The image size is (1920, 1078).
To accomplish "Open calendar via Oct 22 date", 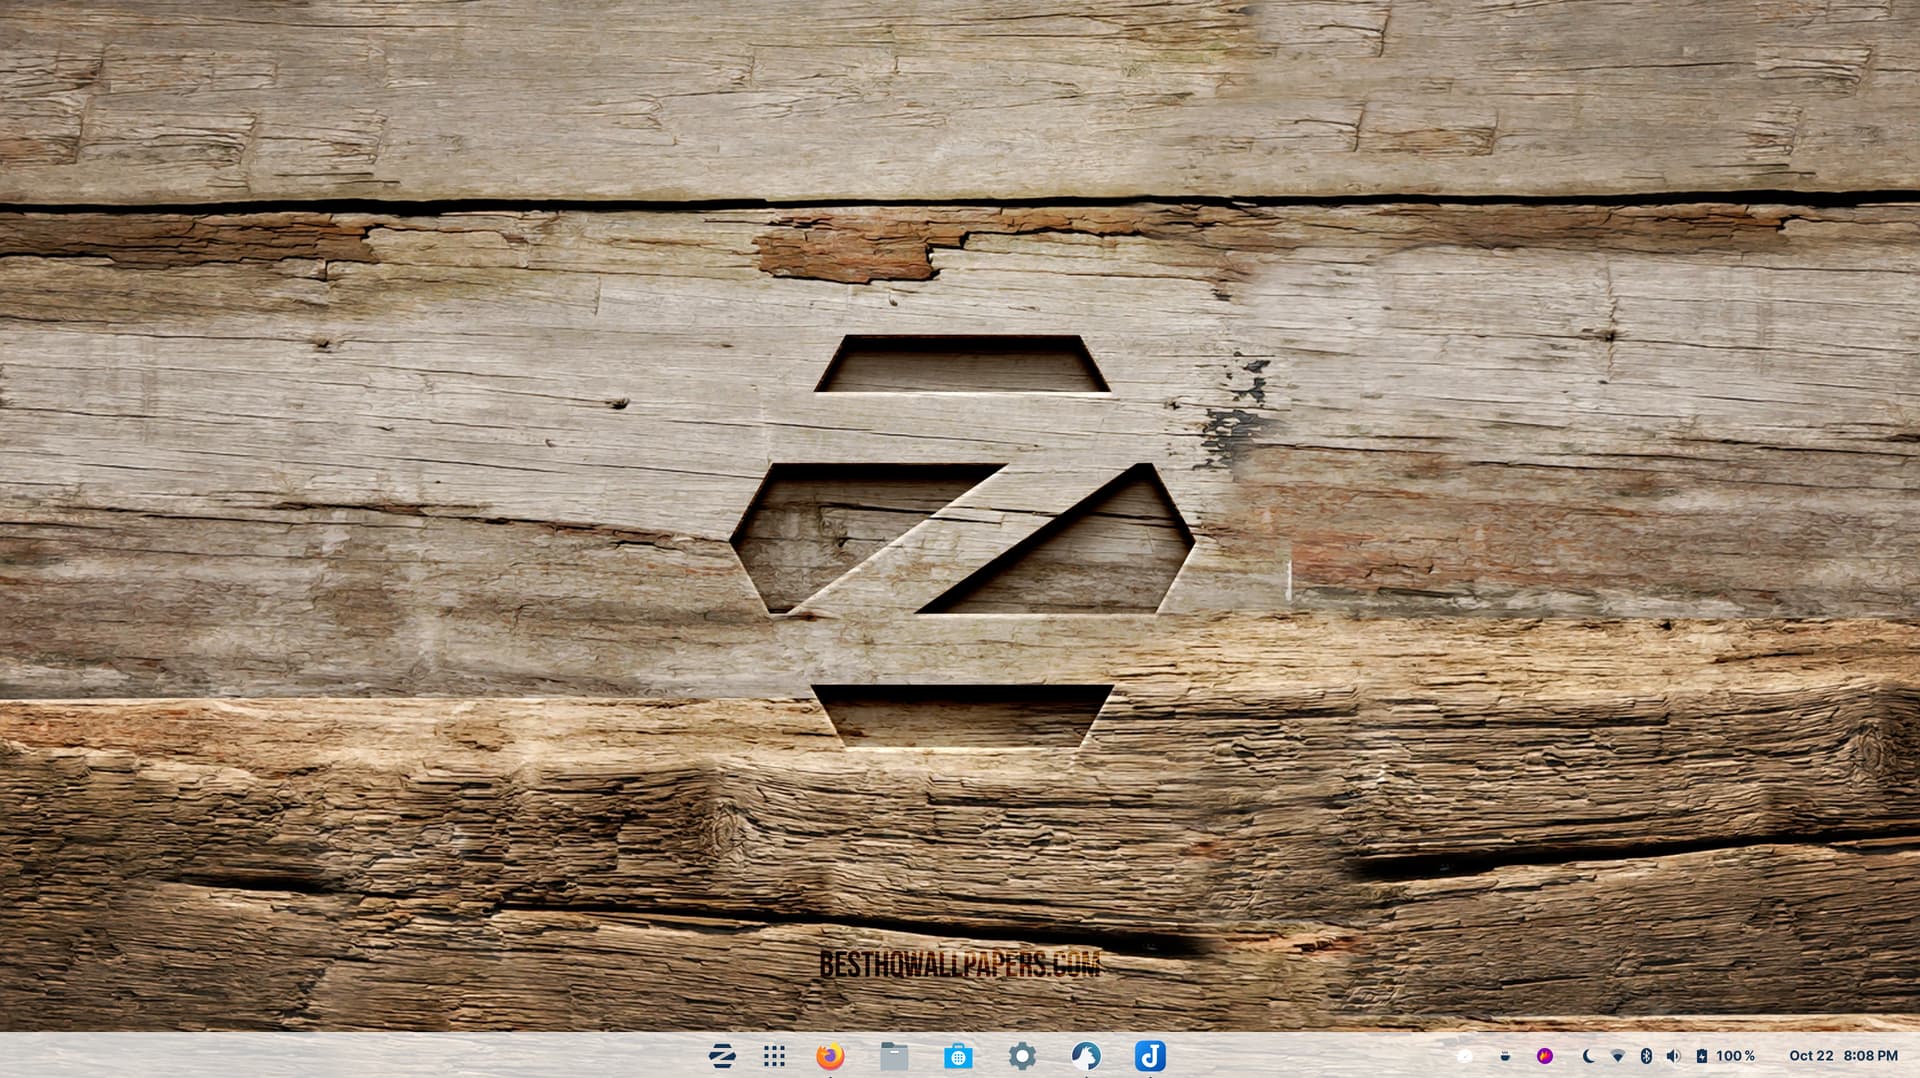I will click(1811, 1056).
